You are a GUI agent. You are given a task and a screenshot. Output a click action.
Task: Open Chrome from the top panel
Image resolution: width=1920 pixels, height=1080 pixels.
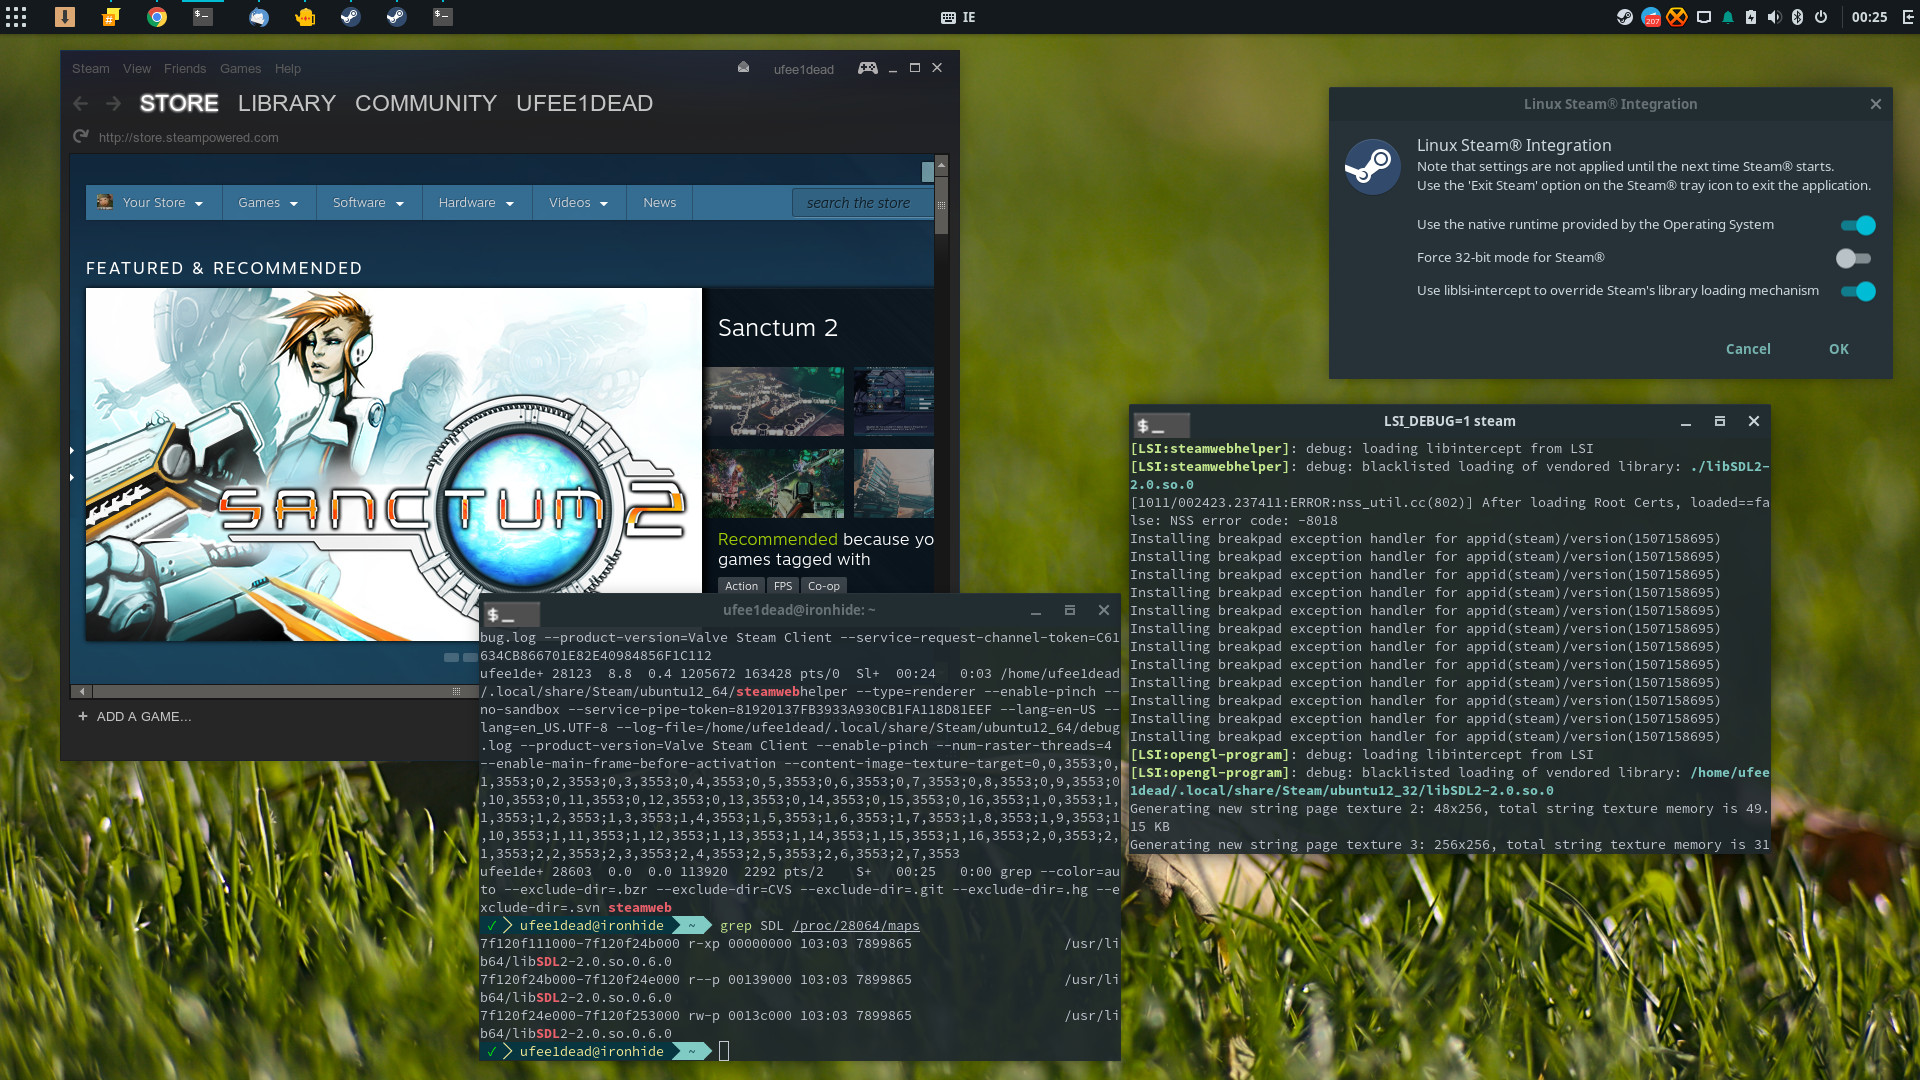click(x=157, y=17)
